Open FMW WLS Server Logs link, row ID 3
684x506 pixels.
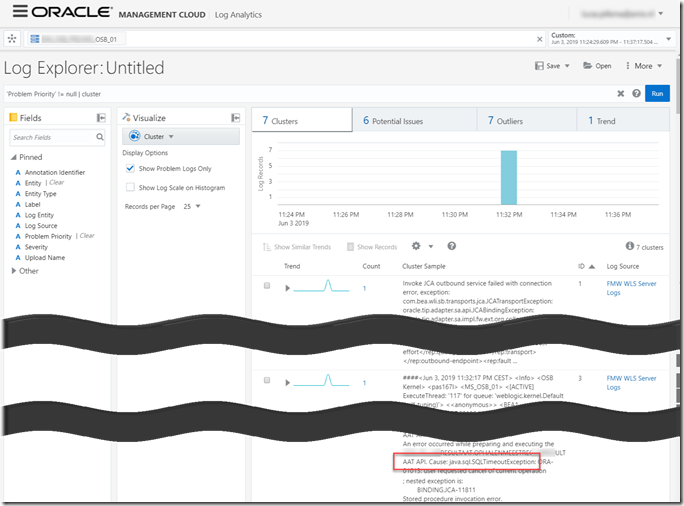click(631, 383)
